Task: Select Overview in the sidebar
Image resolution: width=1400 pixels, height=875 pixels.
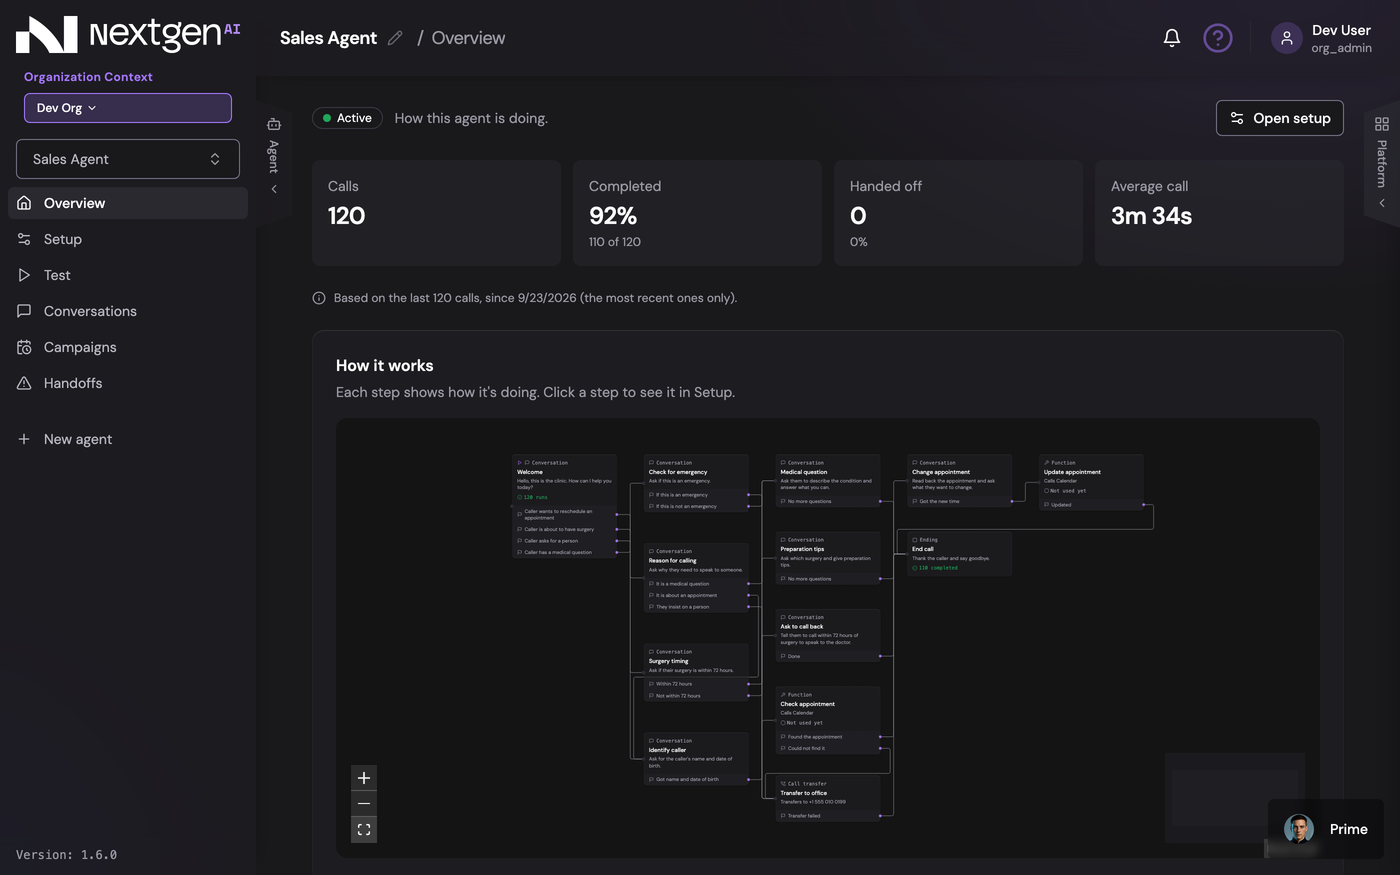Action: [x=128, y=203]
